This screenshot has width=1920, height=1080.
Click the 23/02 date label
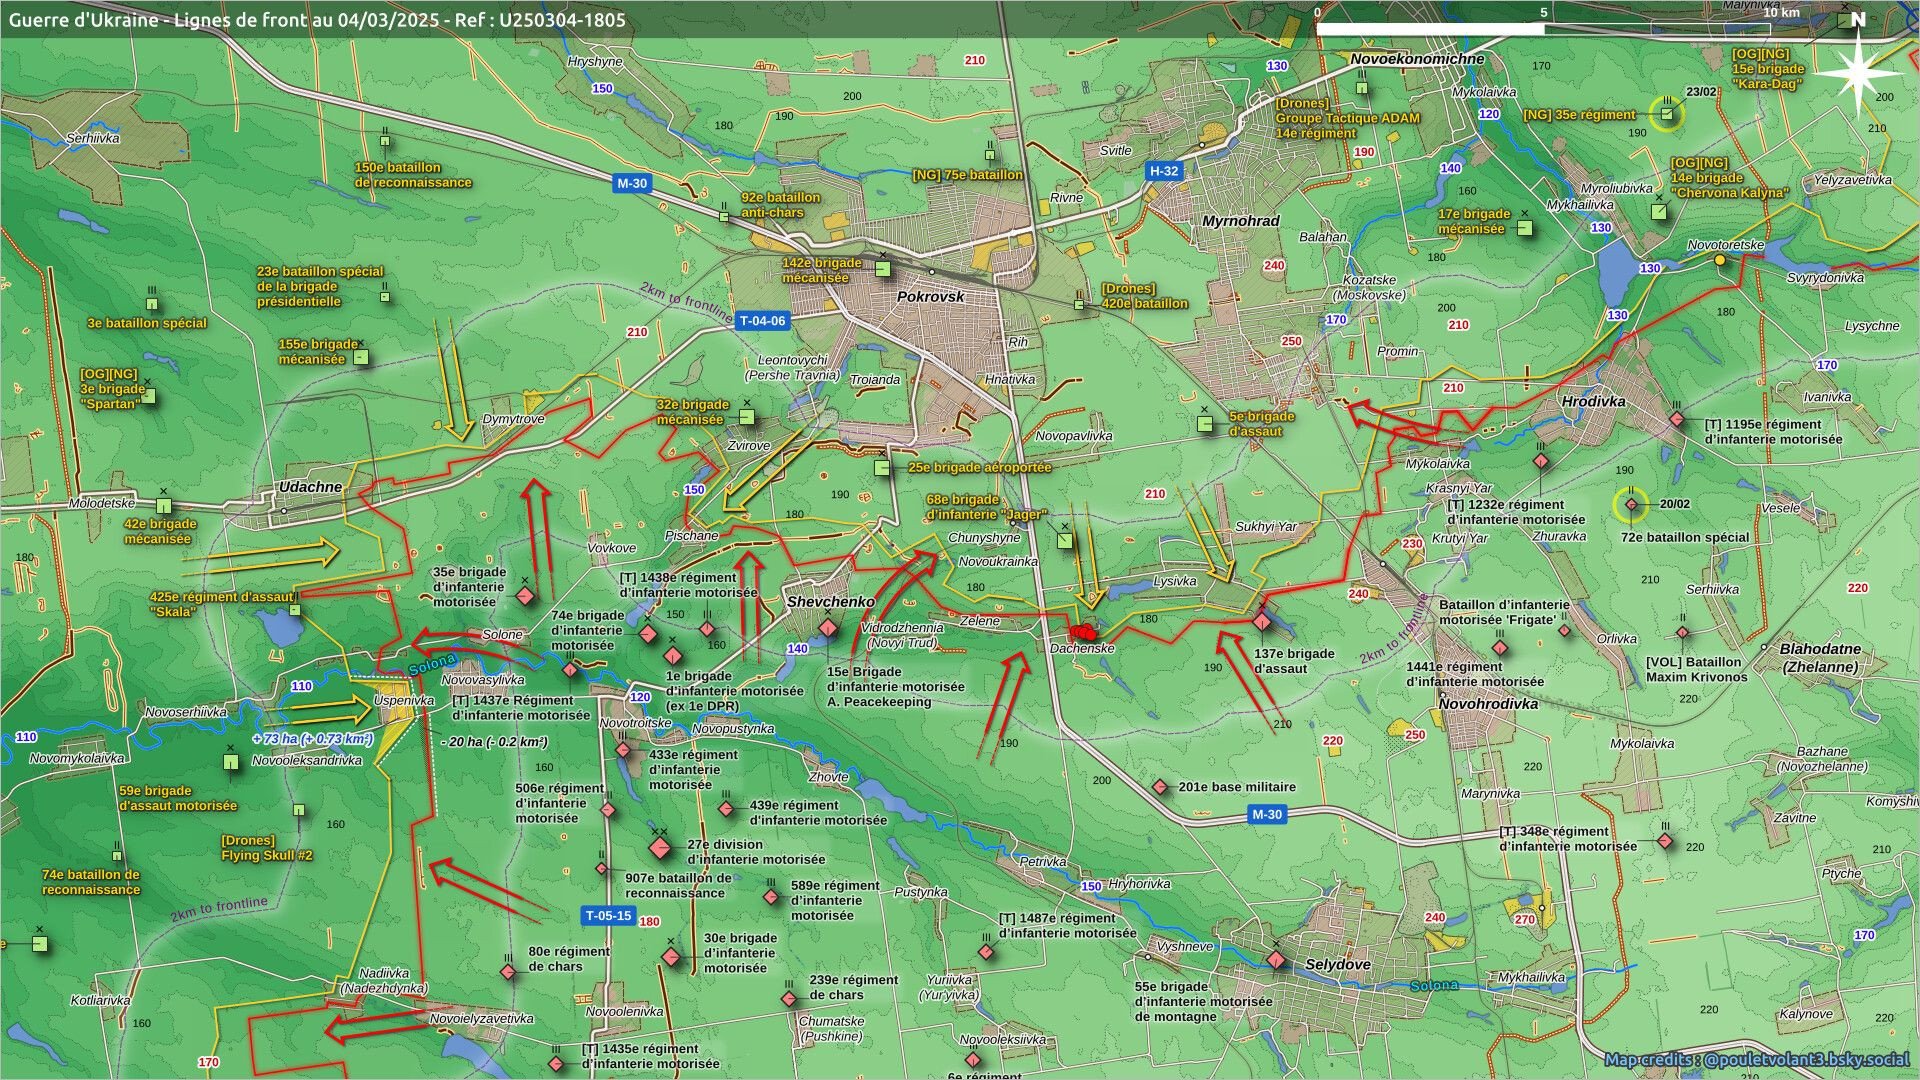[x=1702, y=92]
